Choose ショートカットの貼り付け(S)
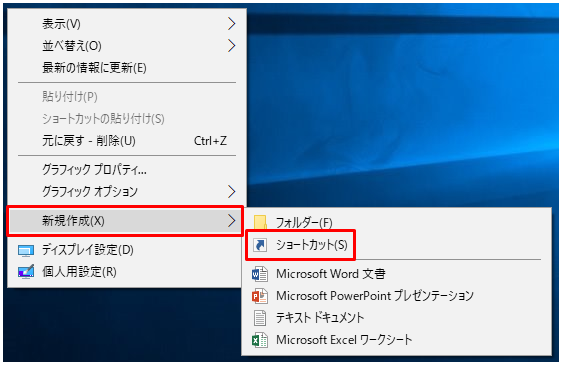The width and height of the screenshot is (564, 366). [x=127, y=119]
